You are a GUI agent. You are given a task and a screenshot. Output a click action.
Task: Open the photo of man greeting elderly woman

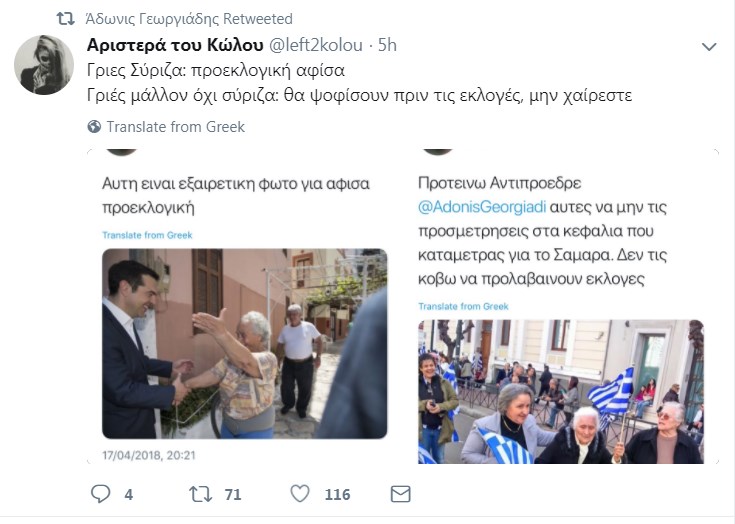coord(245,344)
